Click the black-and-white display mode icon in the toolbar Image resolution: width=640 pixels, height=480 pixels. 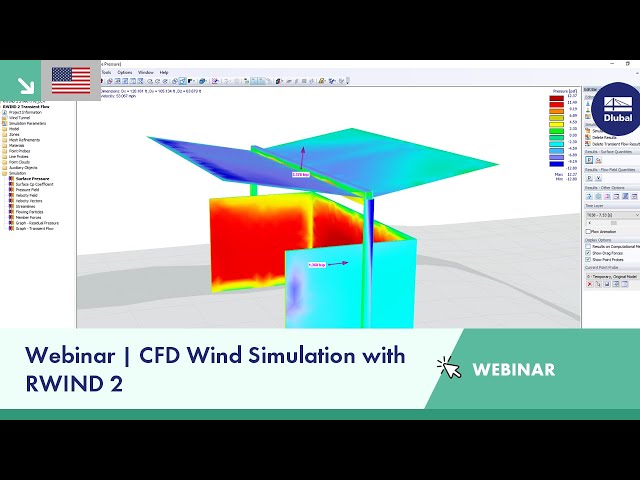pos(191,81)
